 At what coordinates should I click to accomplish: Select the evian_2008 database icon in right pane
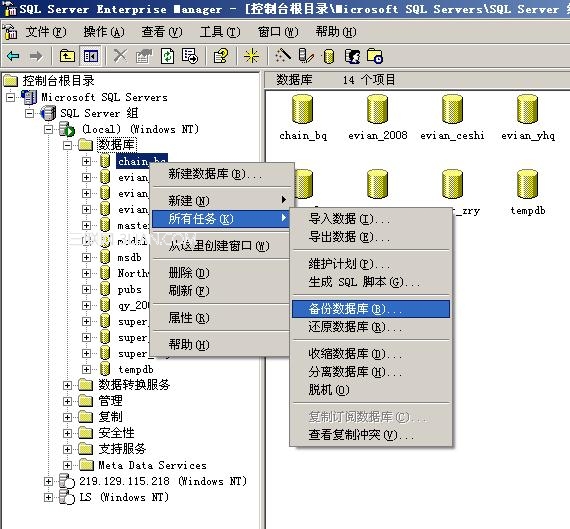click(x=377, y=109)
